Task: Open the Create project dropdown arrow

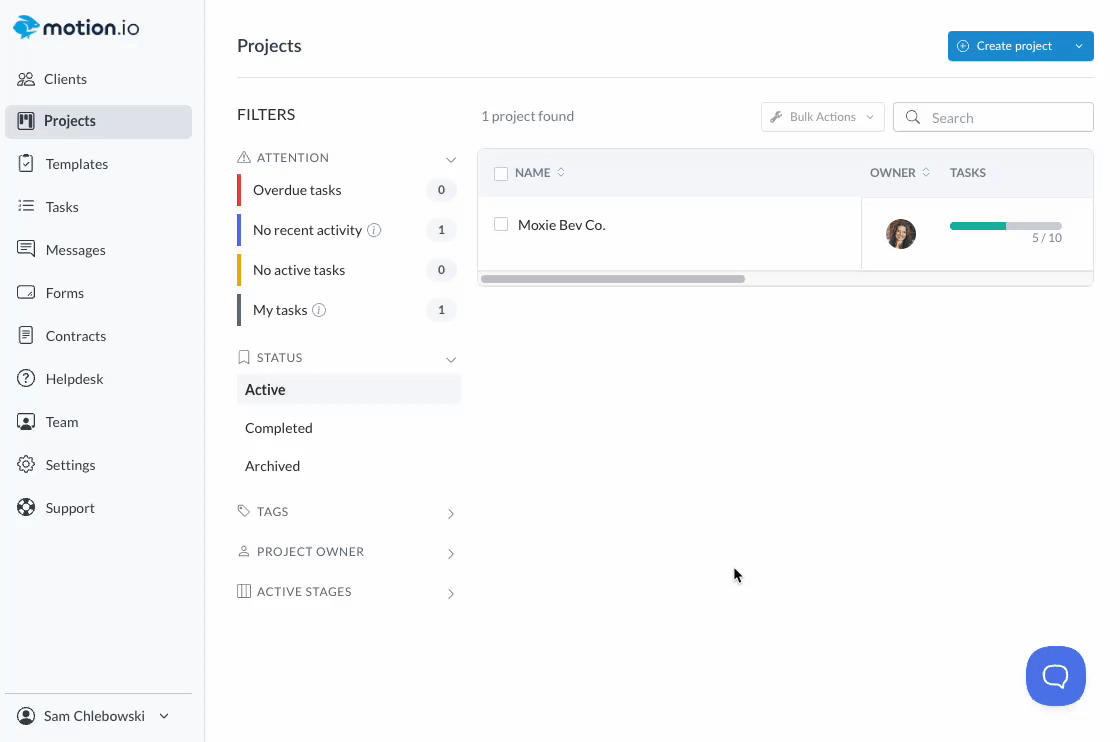Action: [x=1078, y=46]
